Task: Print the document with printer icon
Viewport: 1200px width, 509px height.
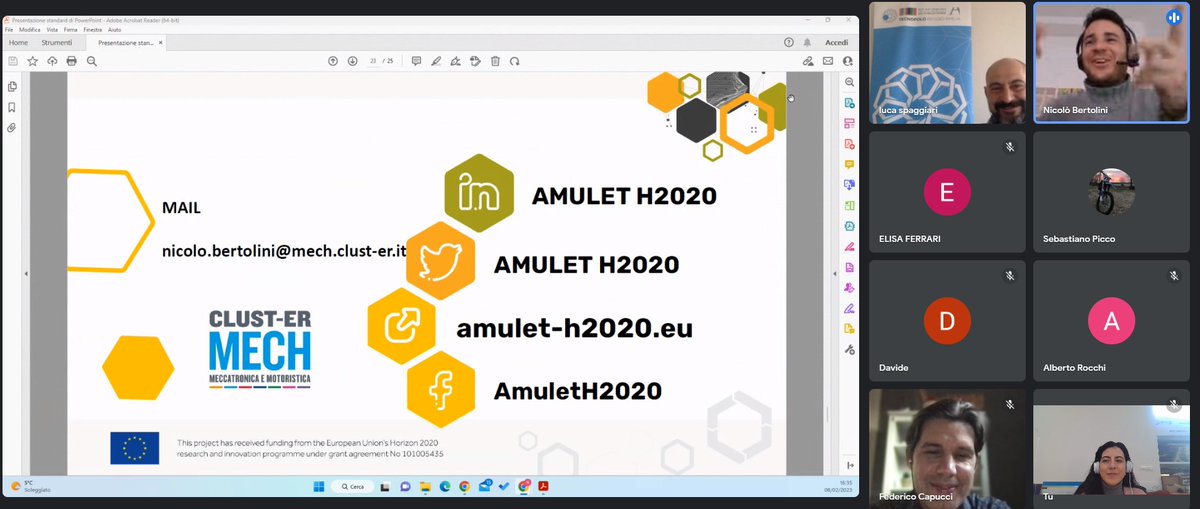Action: pyautogui.click(x=71, y=61)
